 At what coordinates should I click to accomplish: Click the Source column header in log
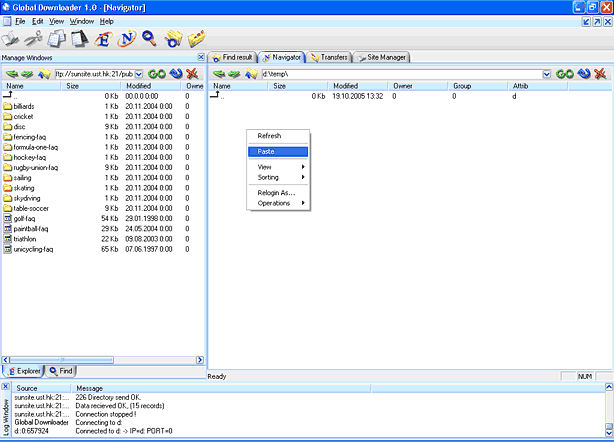click(41, 388)
